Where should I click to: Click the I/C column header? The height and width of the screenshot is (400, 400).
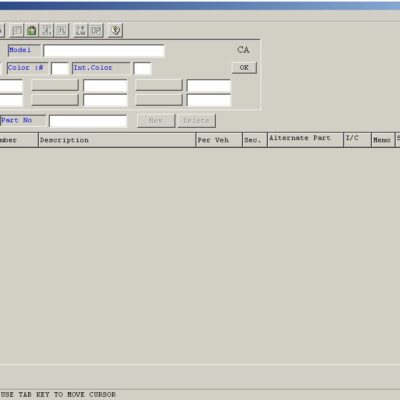[357, 140]
